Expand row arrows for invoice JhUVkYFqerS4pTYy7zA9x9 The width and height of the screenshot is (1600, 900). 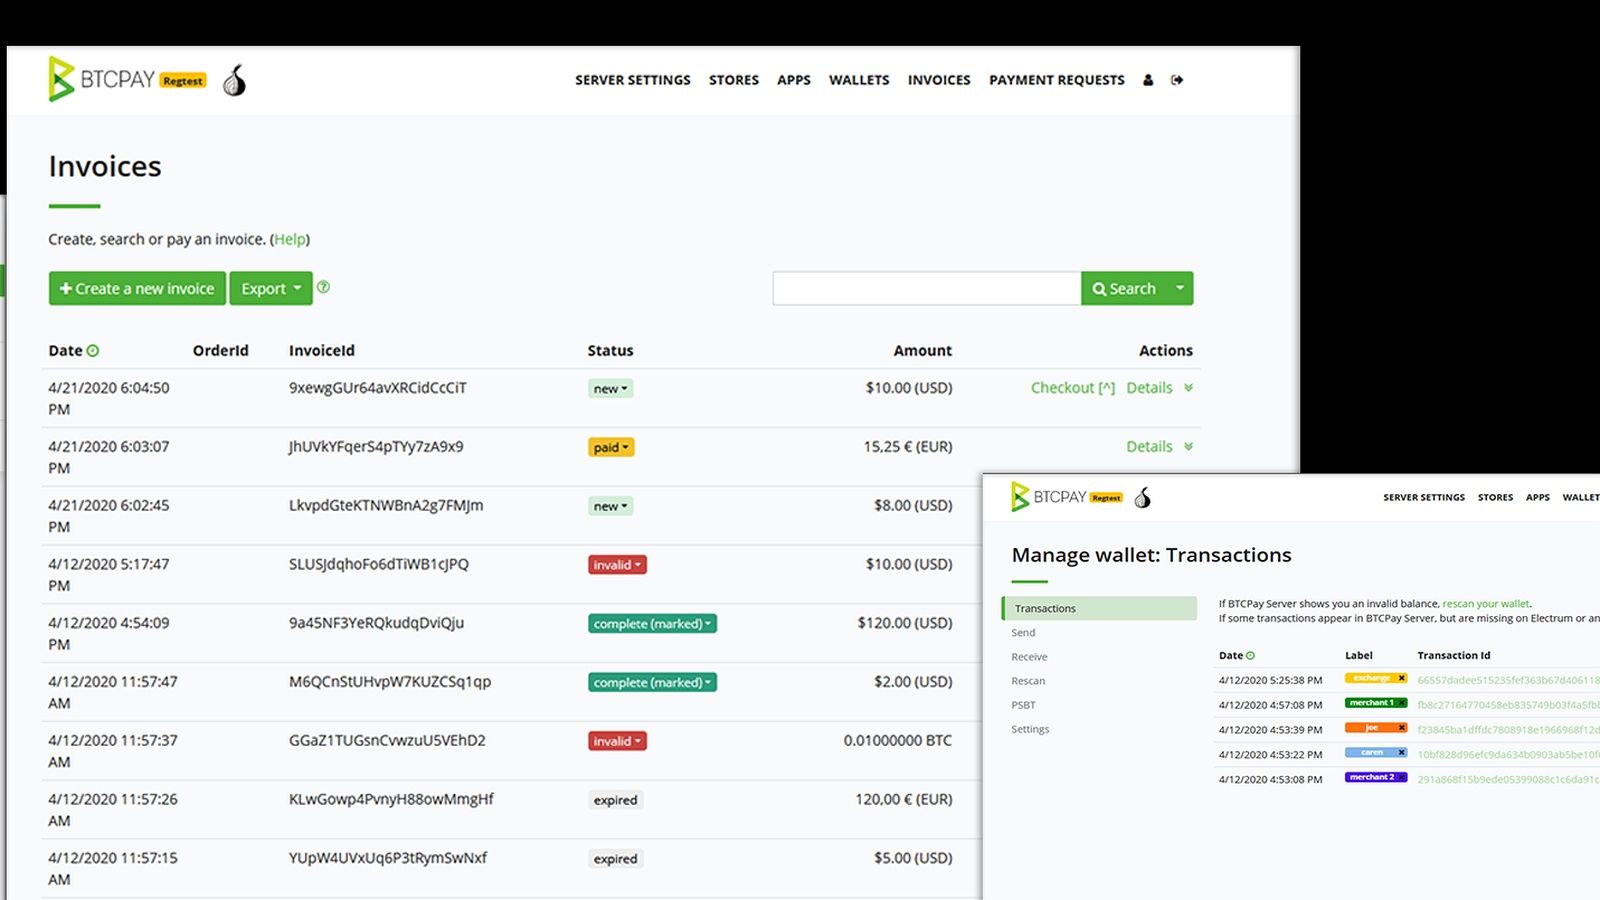point(1188,447)
